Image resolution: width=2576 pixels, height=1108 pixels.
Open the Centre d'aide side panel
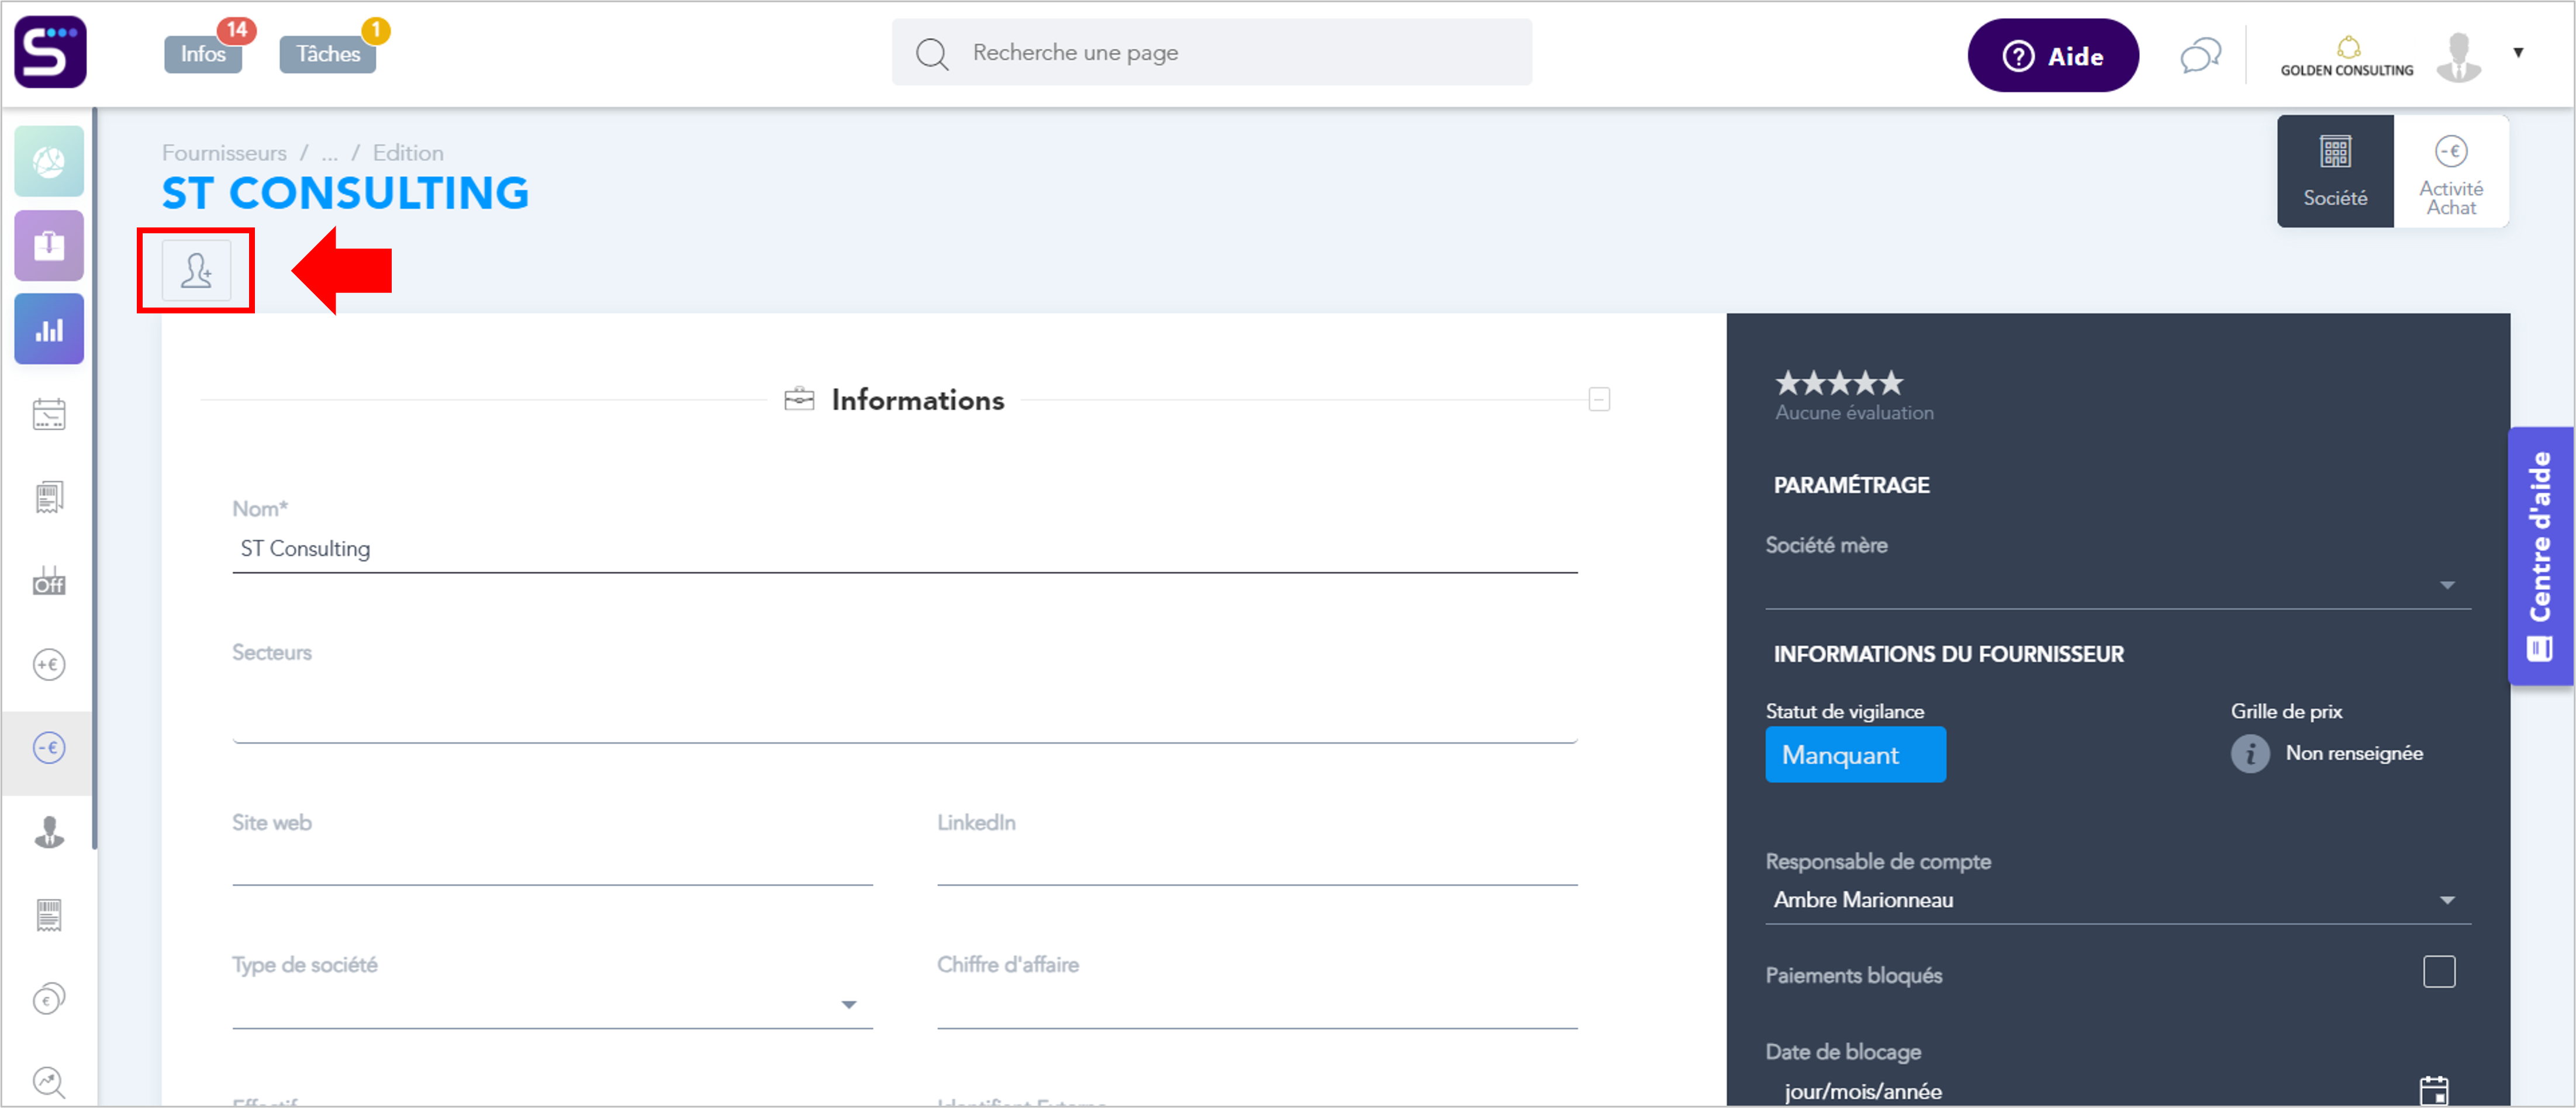pos(2541,556)
